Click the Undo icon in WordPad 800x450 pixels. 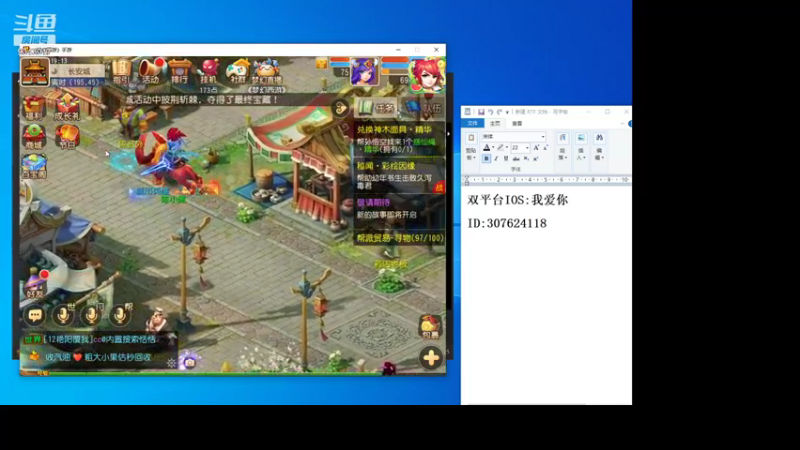490,112
